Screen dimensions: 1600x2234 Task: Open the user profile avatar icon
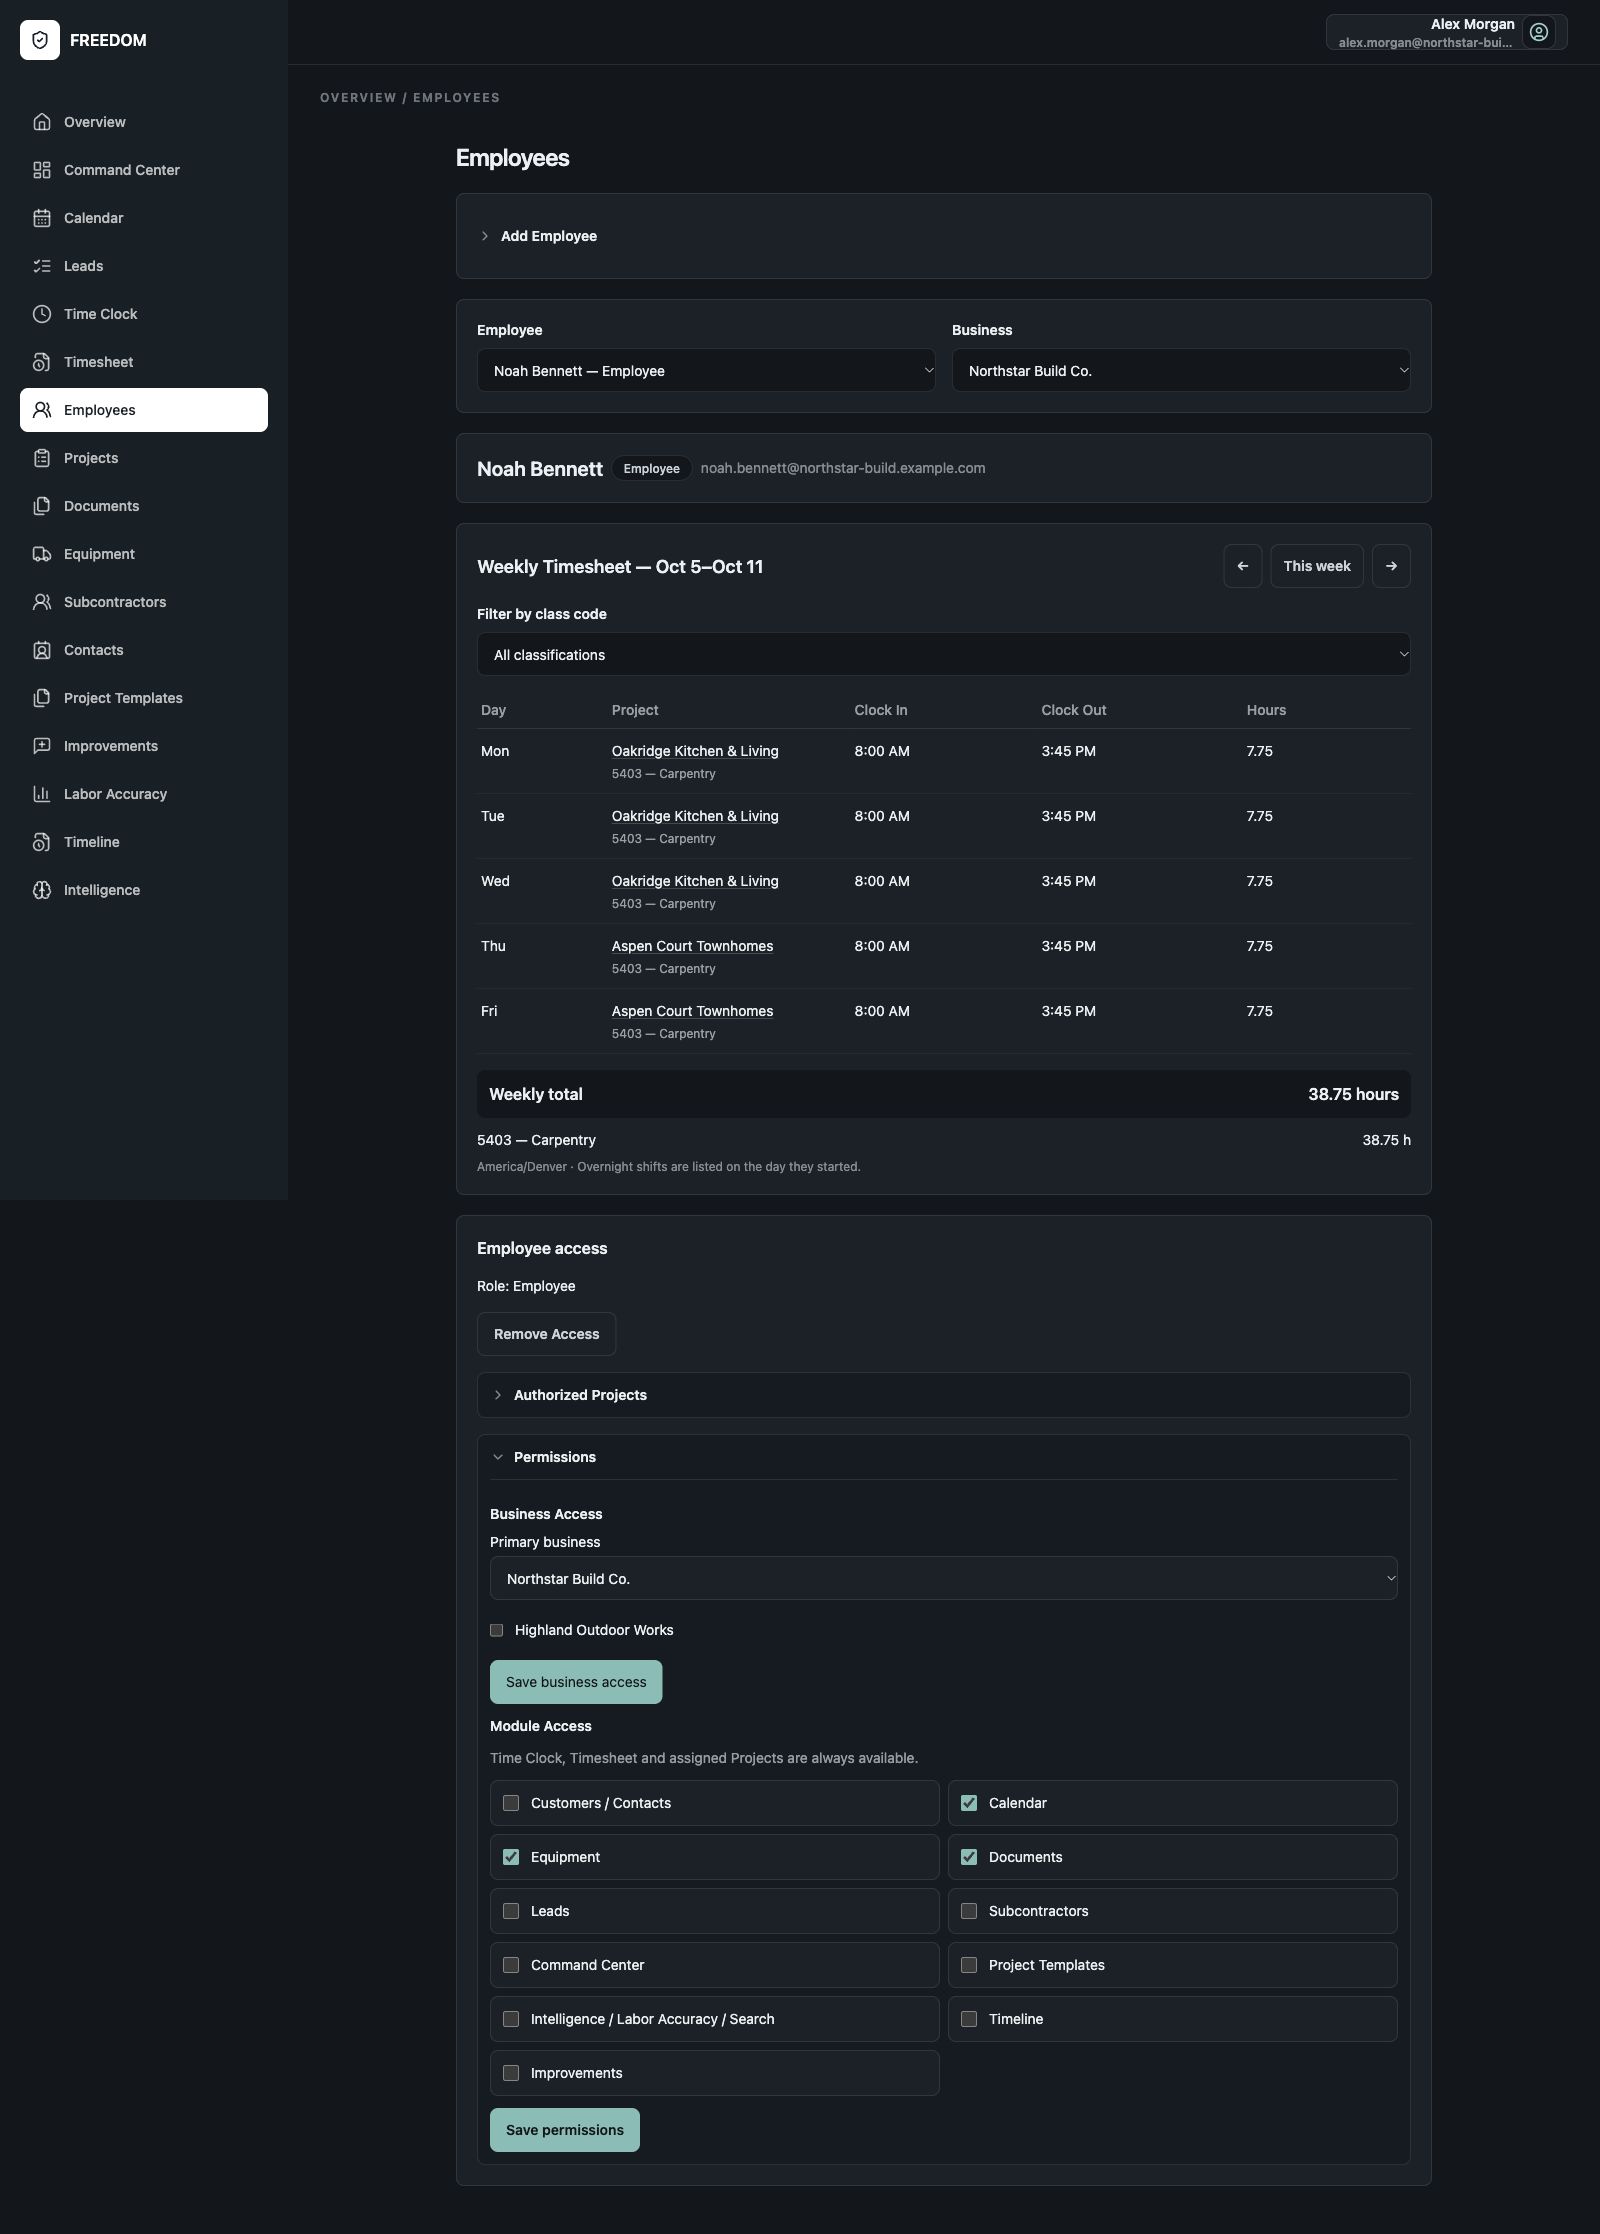[1539, 32]
